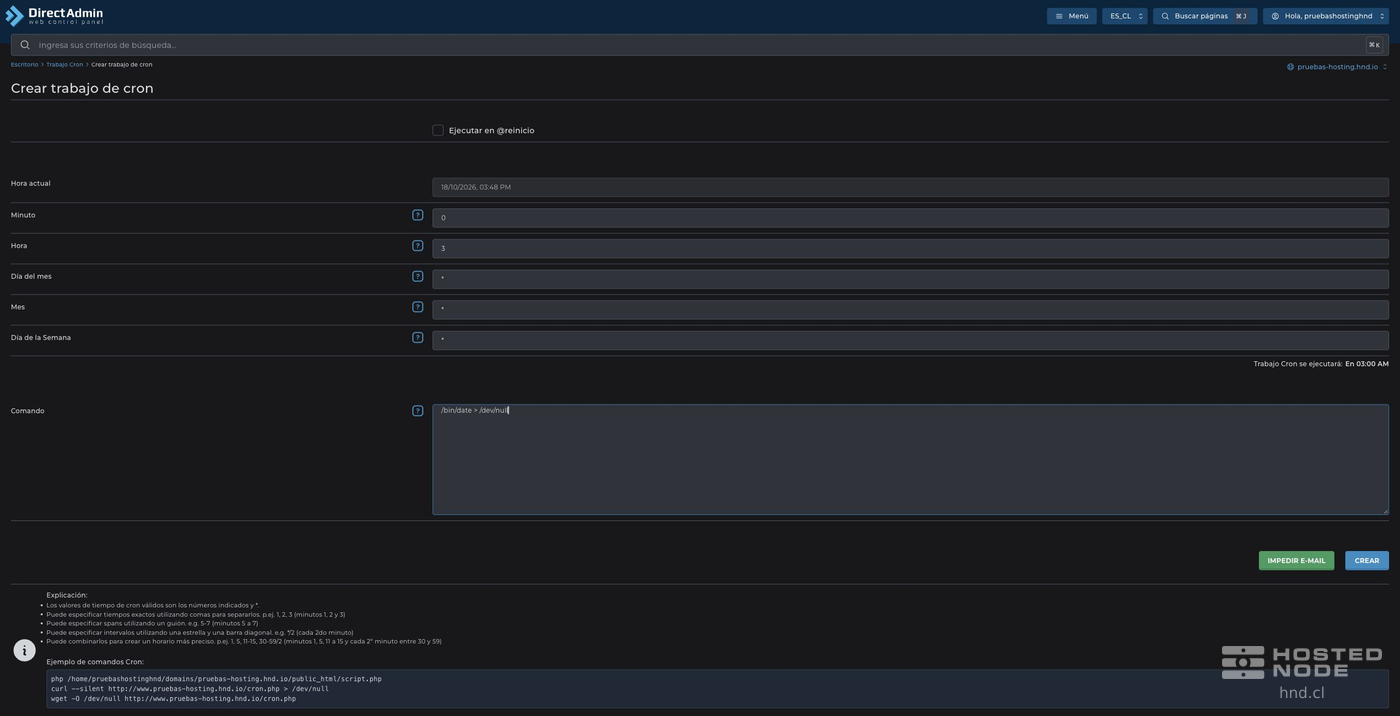Screen dimensions: 1400x716
Task: Click the Crear trabajo de cron page heading
Action: [82, 88]
